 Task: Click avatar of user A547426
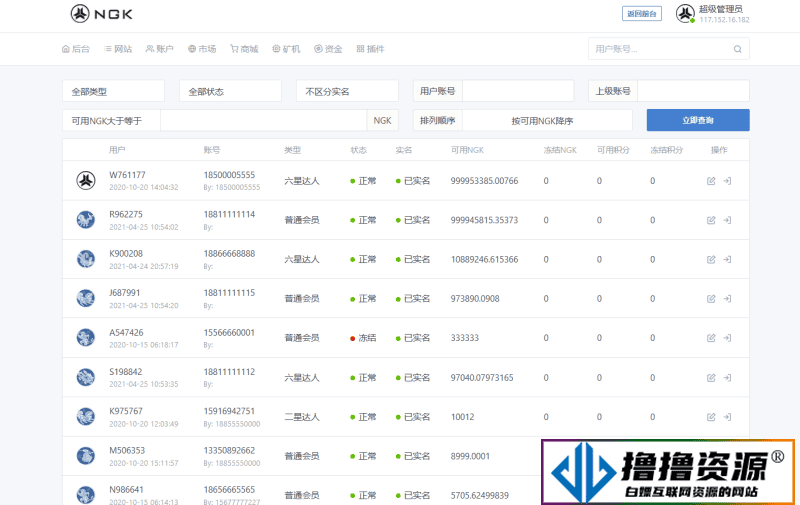coord(86,338)
